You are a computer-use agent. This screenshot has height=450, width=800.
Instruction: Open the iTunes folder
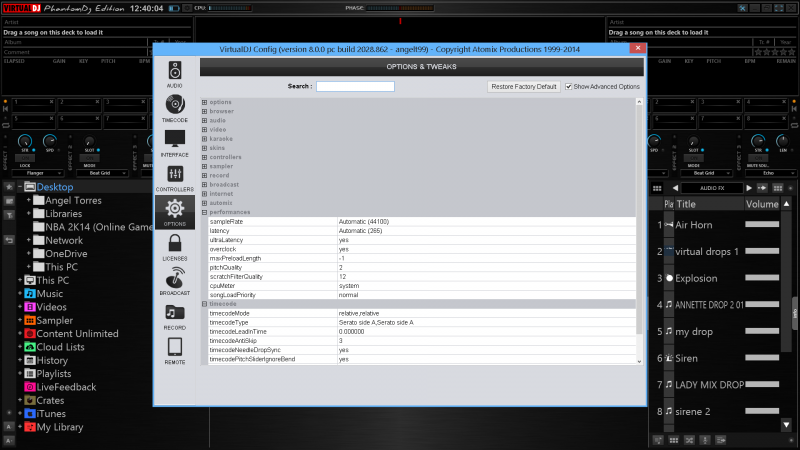point(51,414)
